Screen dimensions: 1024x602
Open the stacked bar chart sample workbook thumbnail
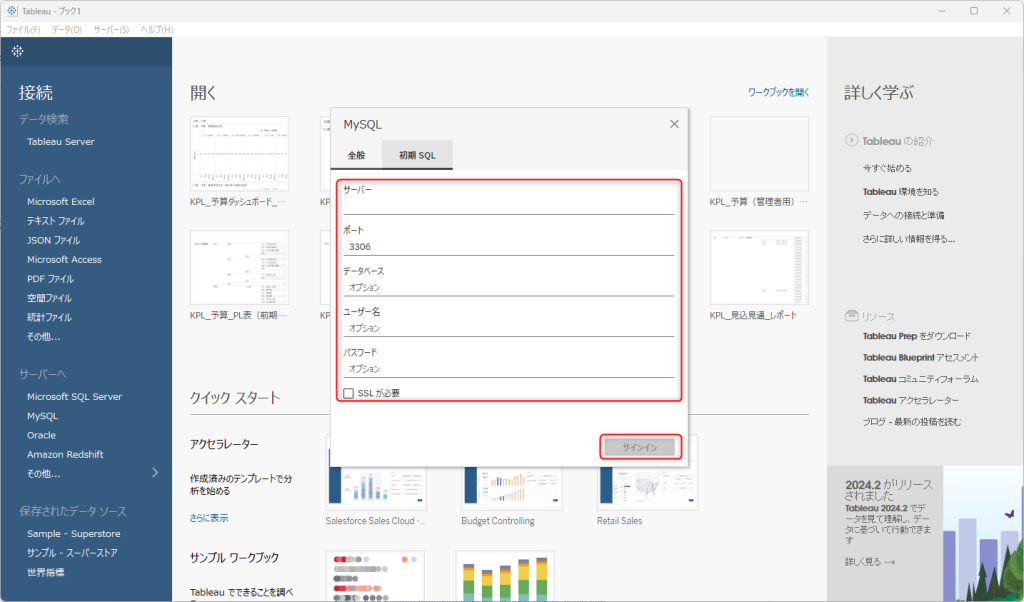(505, 576)
